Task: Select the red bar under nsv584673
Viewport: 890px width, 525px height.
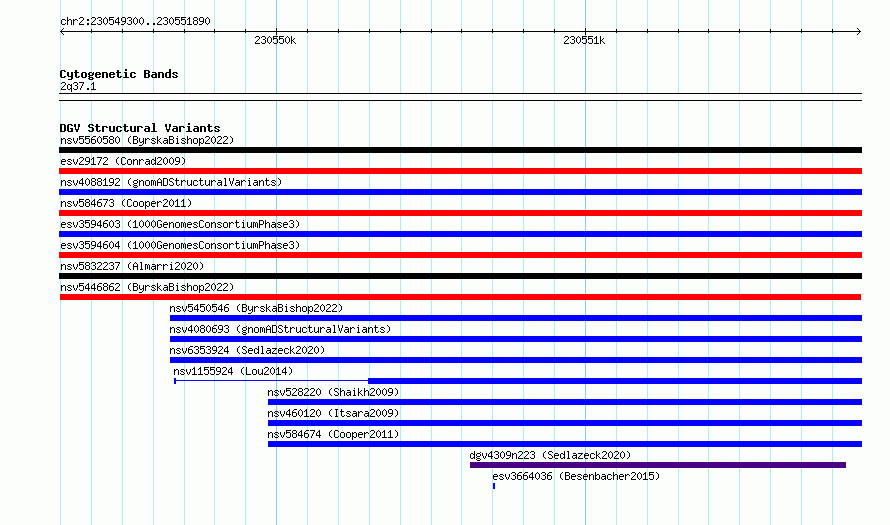Action: [460, 213]
